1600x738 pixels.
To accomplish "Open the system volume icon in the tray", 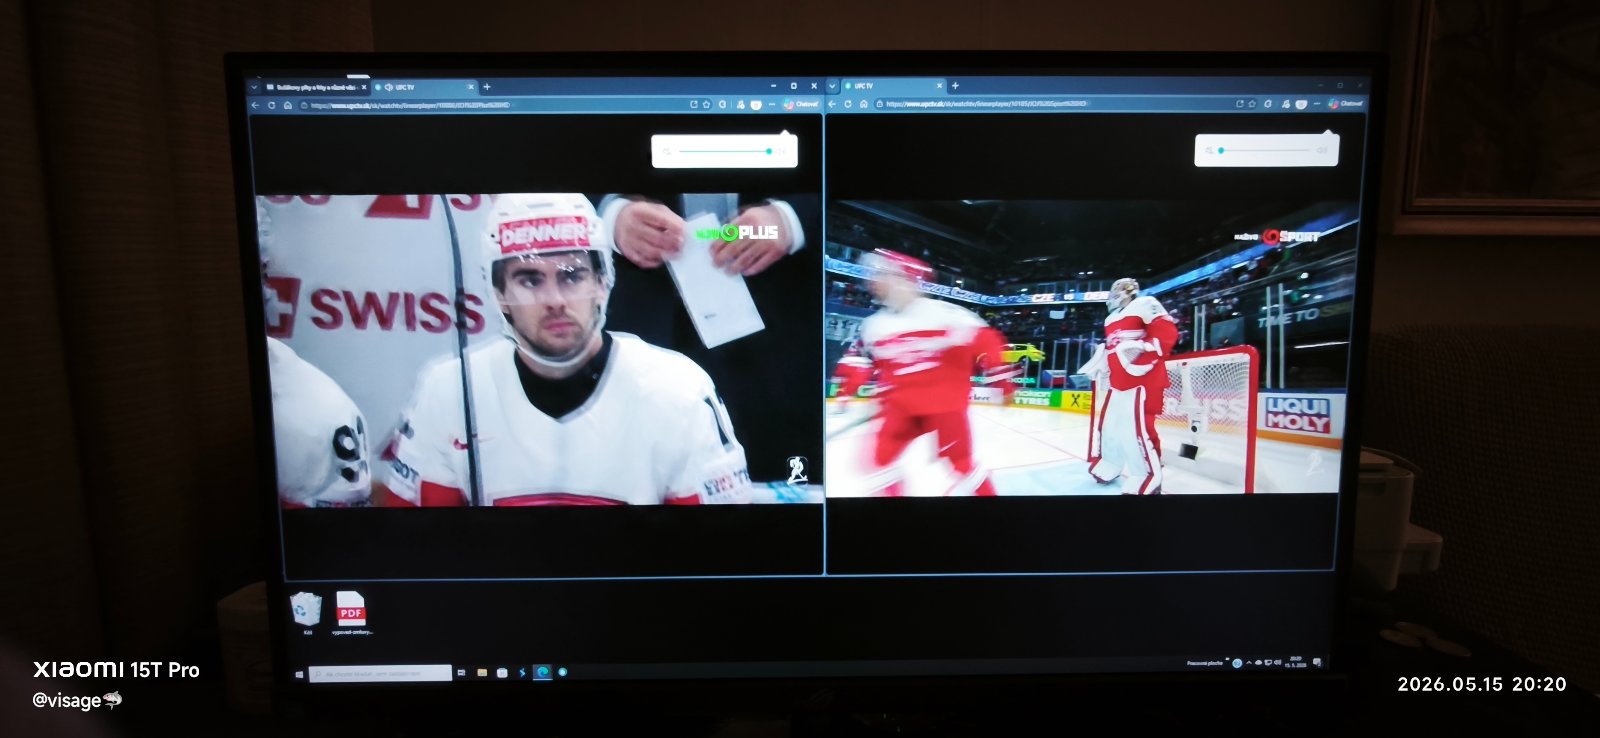I will [x=1277, y=662].
